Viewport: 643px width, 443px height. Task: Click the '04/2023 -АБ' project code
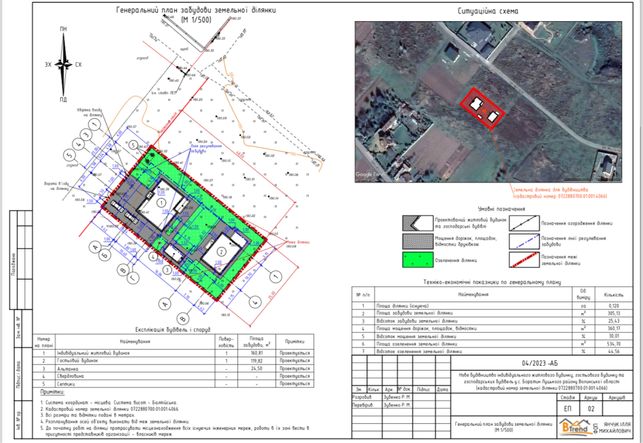(540, 363)
